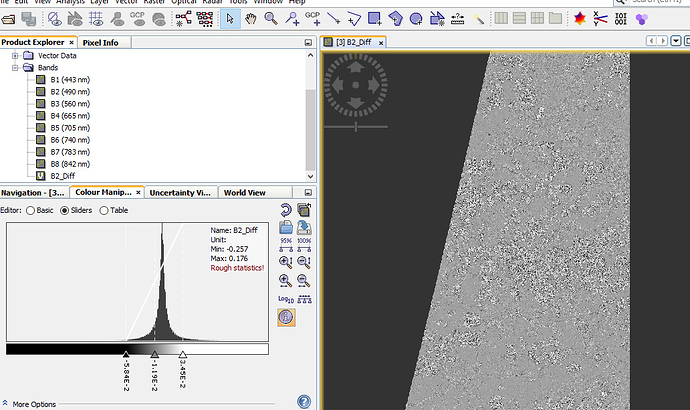Toggle the GCP overlay icon
This screenshot has width=690, height=410.
(x=138, y=19)
